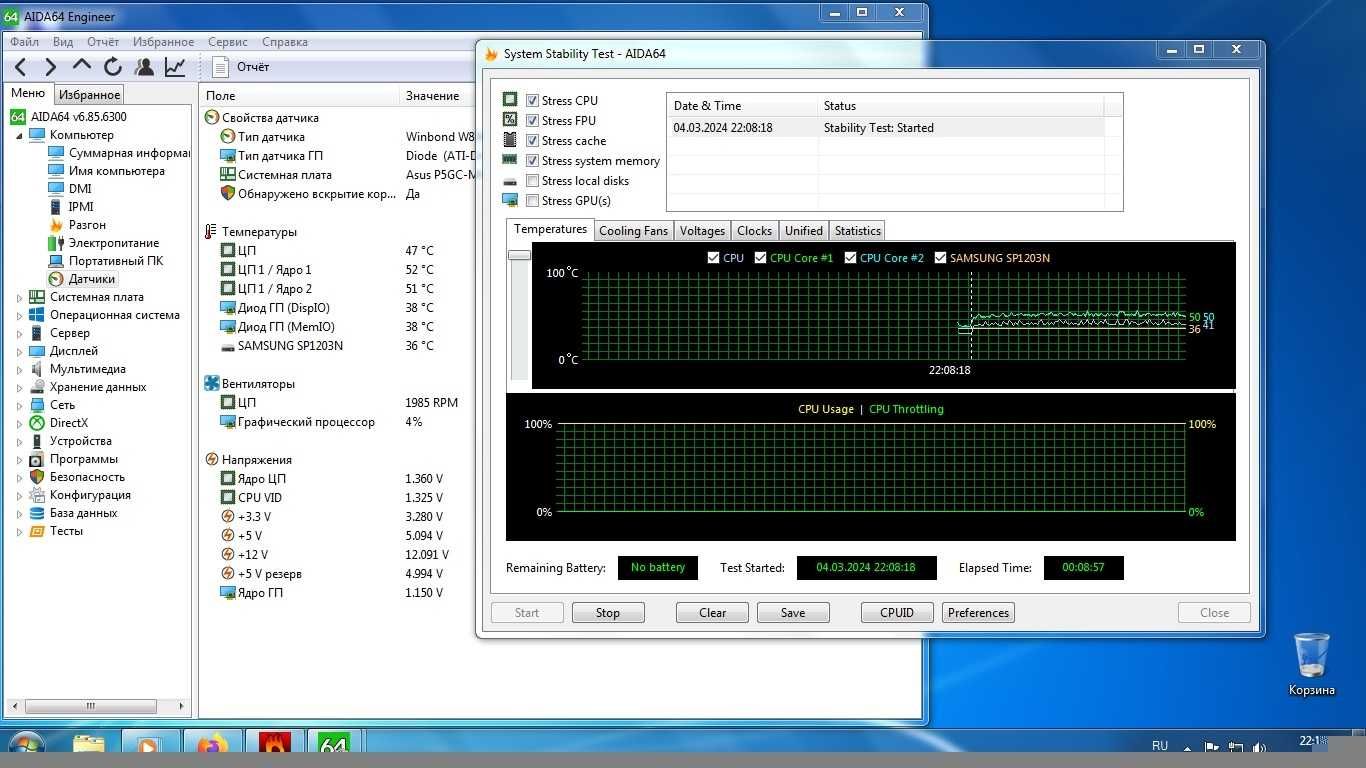Click the Save button
This screenshot has height=768, width=1366.
coord(793,613)
